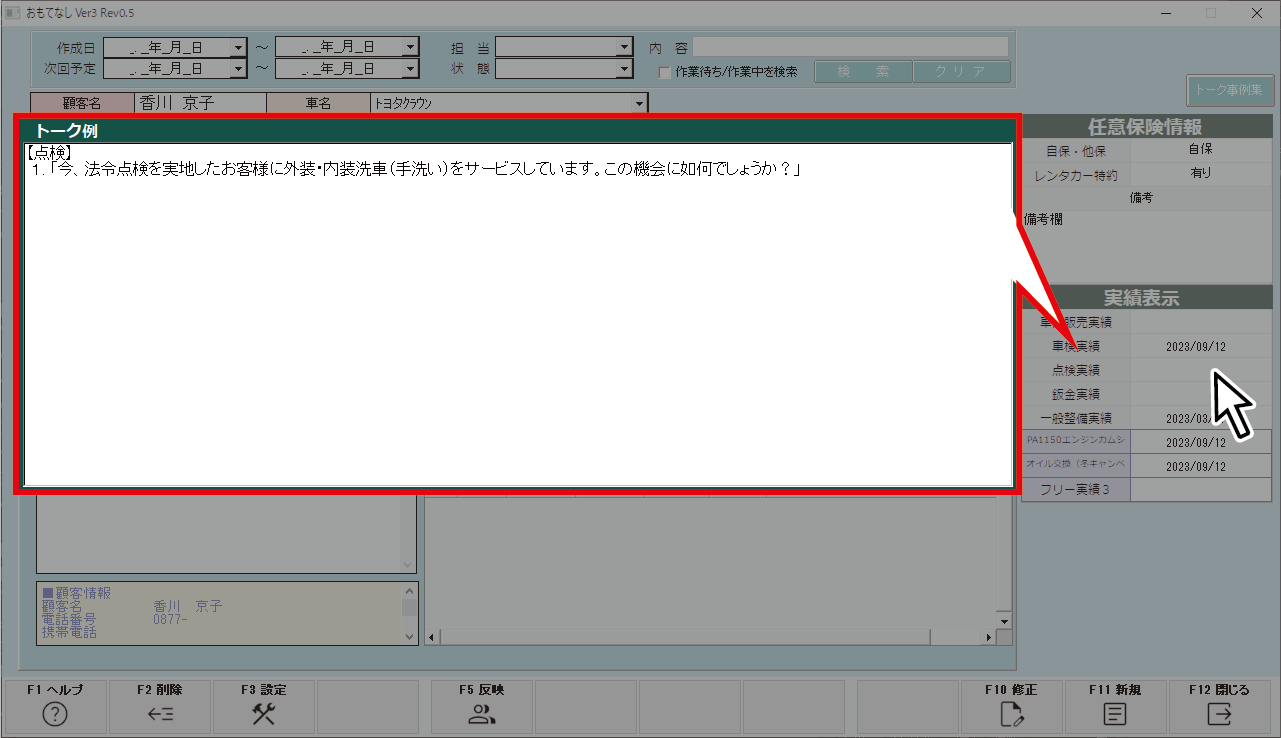This screenshot has width=1281, height=738.
Task: Open 作成日 end date dropdown
Action: (x=410, y=47)
